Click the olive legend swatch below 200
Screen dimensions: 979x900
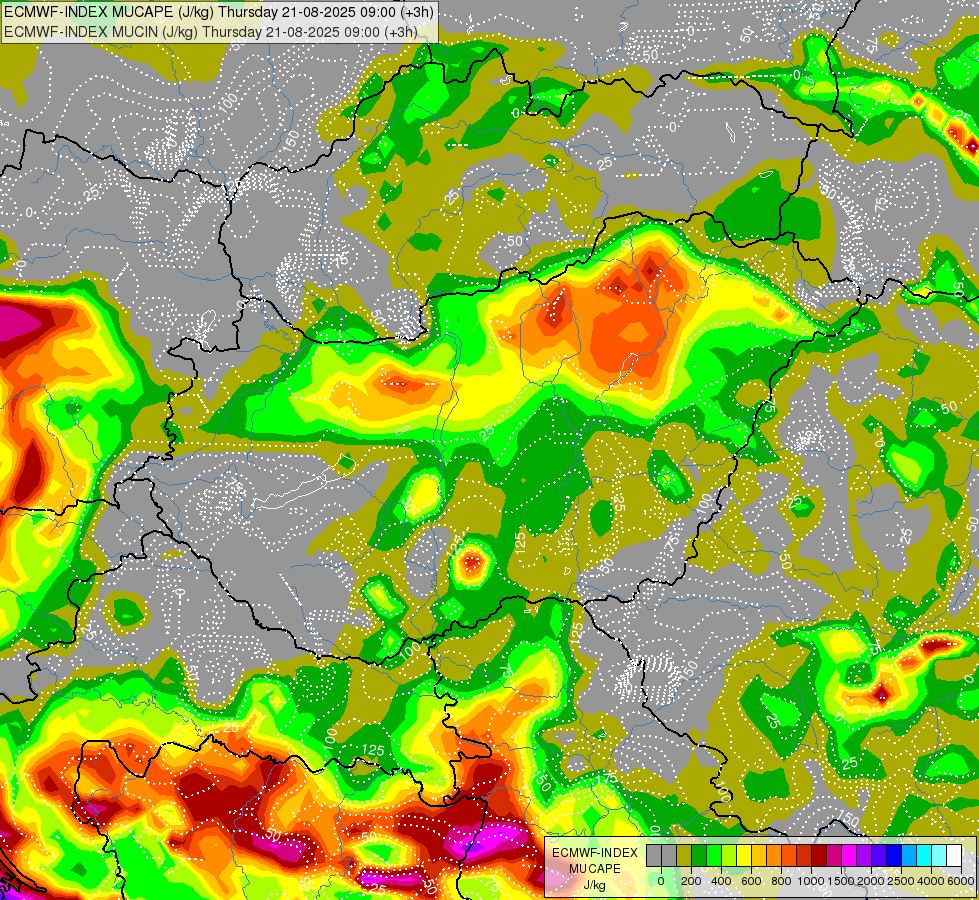pos(684,855)
